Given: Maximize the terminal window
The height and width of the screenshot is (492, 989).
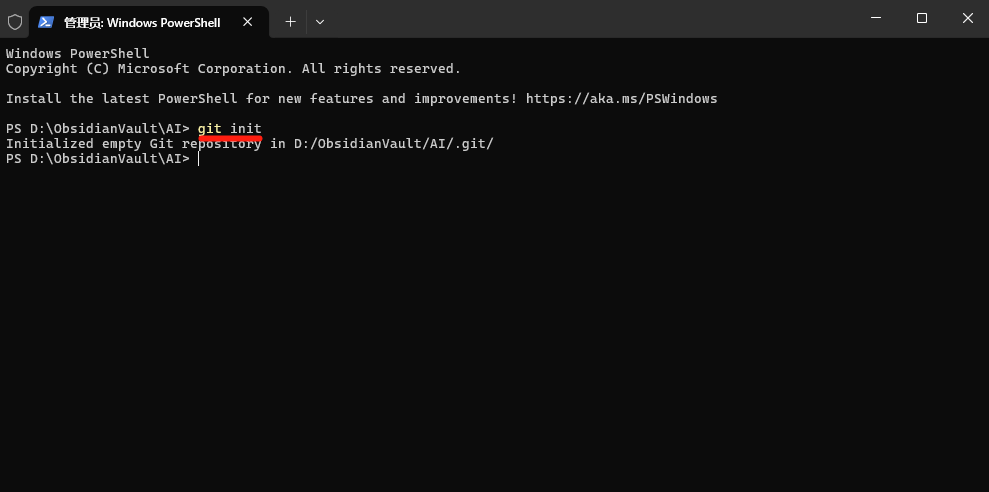Looking at the screenshot, I should click(922, 18).
